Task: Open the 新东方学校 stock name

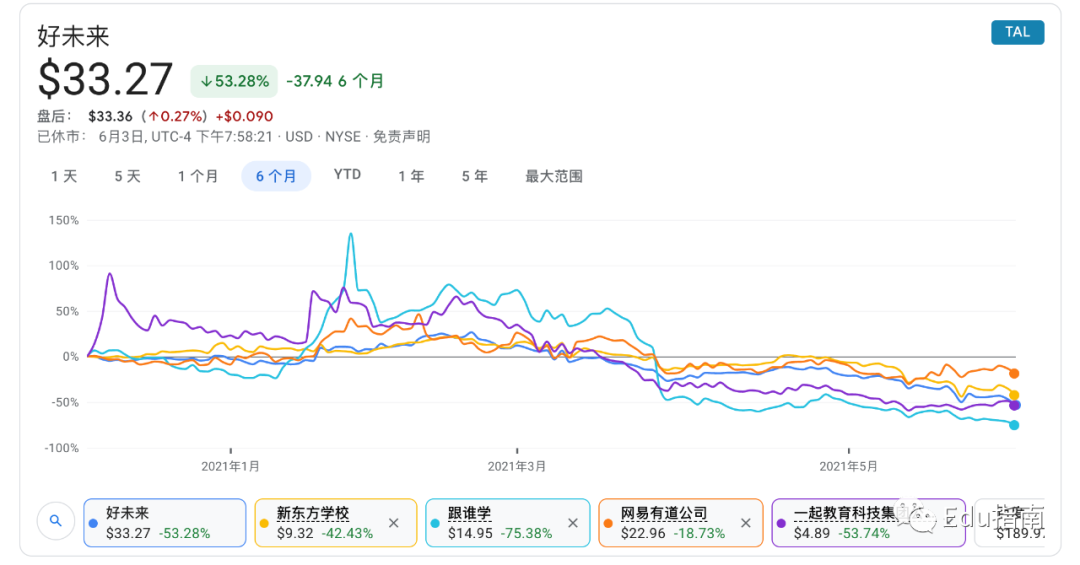Action: tap(313, 513)
